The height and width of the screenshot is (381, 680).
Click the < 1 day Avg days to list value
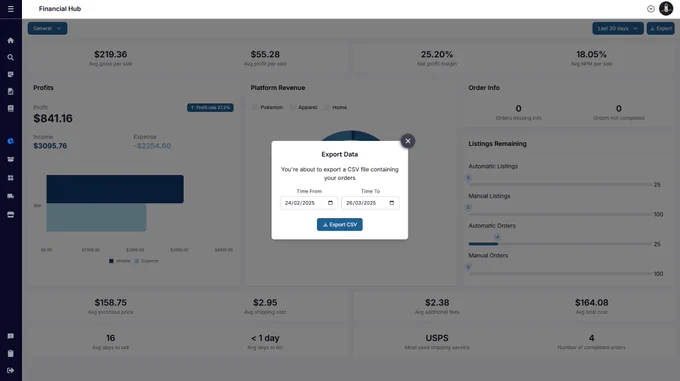(265, 338)
